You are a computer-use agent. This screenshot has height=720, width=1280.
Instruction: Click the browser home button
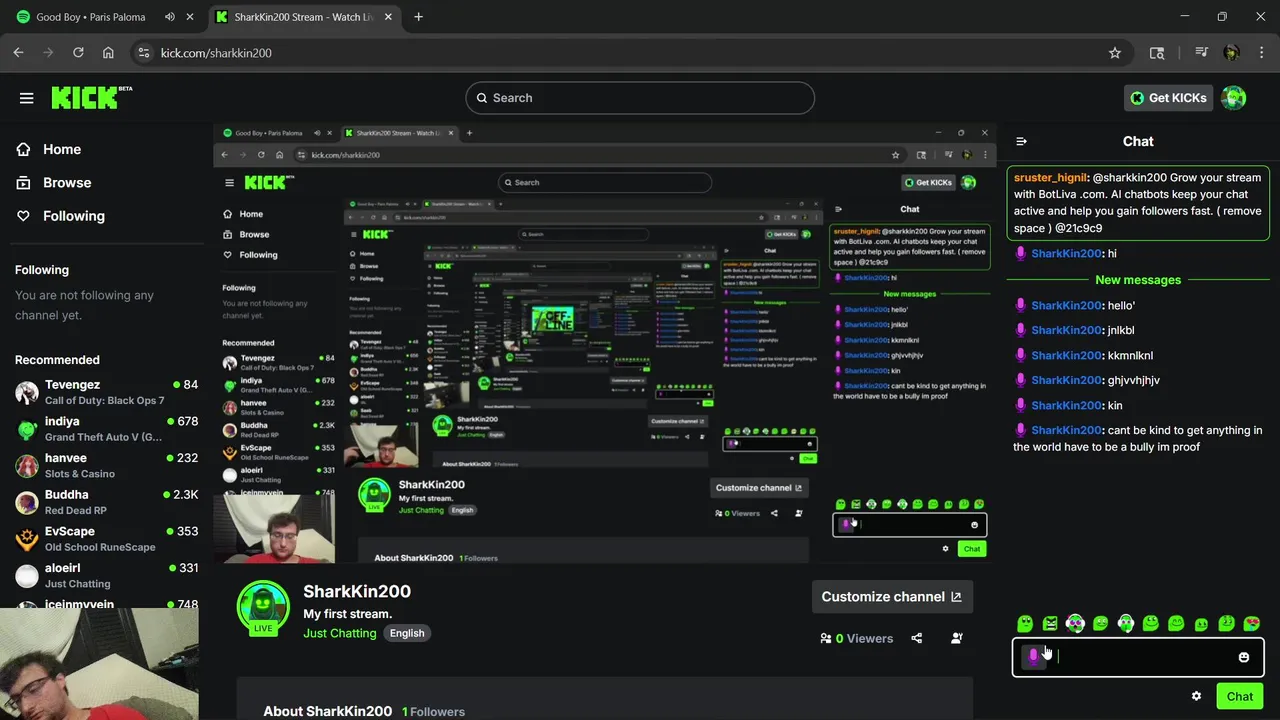(x=108, y=53)
